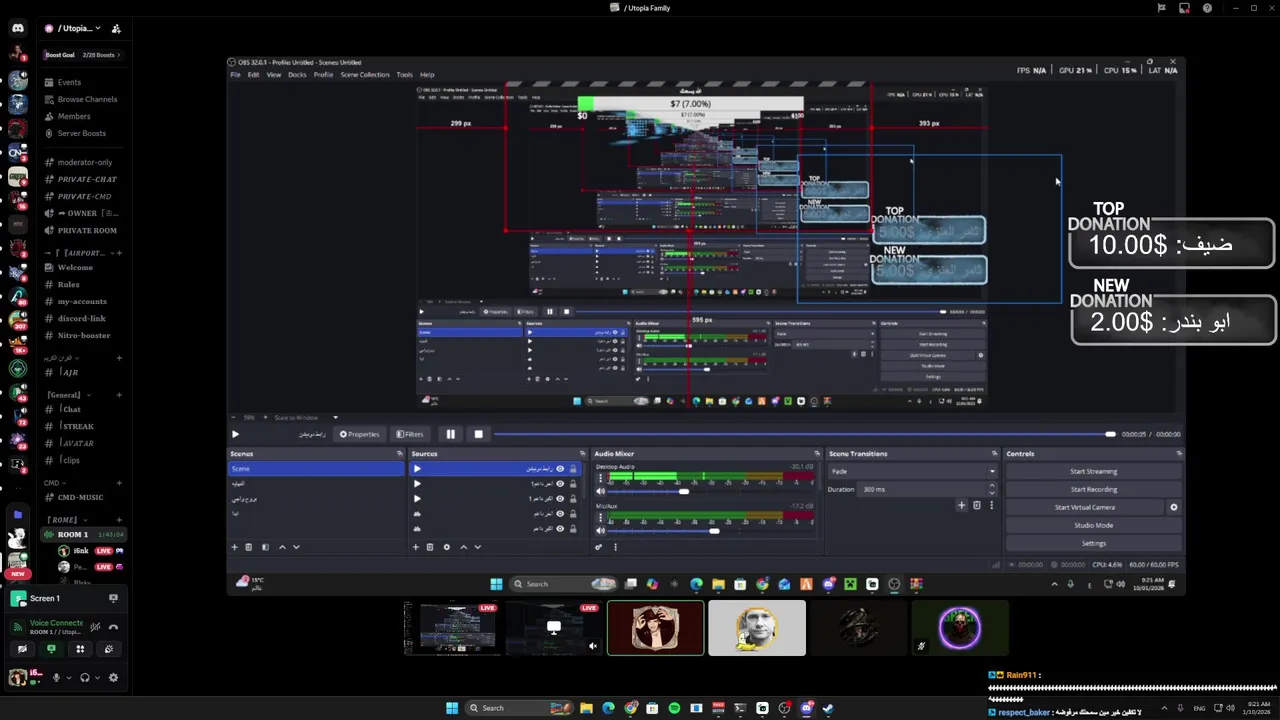Open Scene Collection menu in streamed OBS
The width and height of the screenshot is (1280, 720).
[x=365, y=75]
